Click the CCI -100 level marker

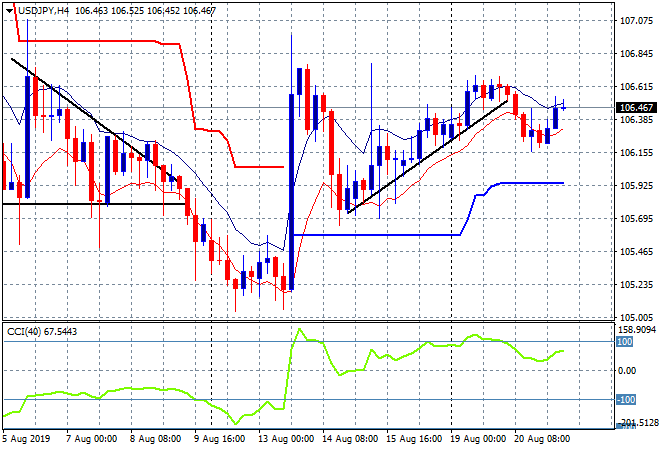626,399
